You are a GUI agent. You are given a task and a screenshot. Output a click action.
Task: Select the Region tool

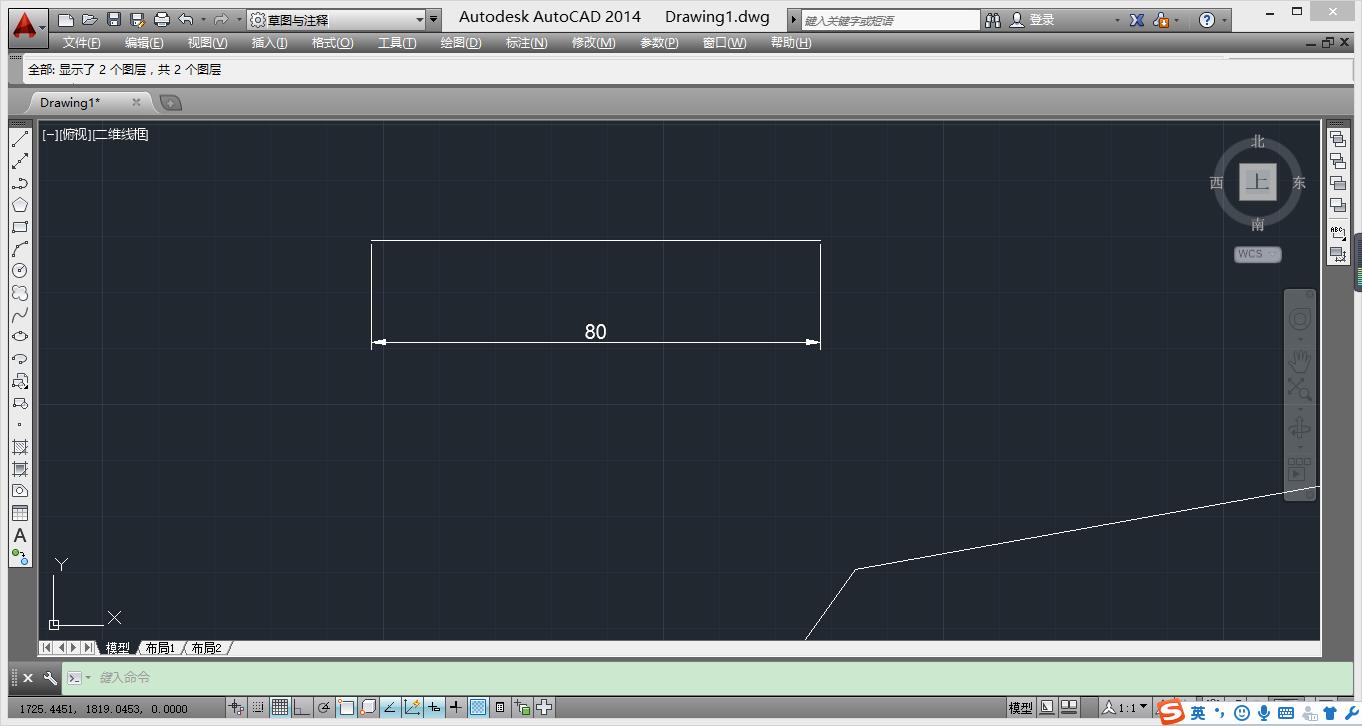tap(20, 491)
